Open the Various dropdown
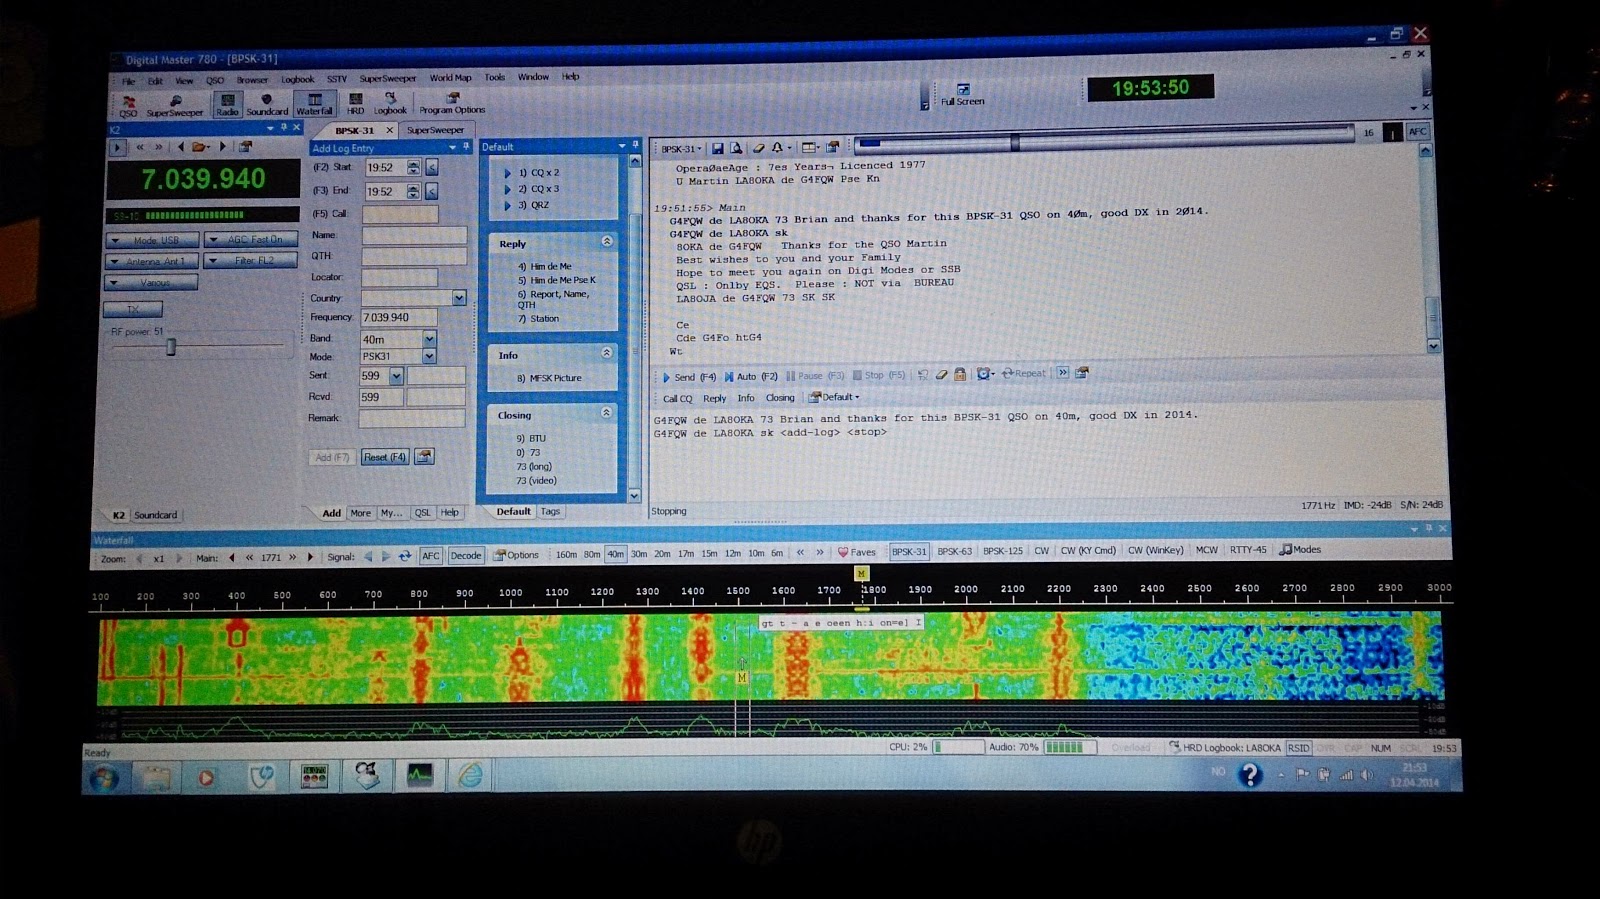This screenshot has height=899, width=1600. click(152, 283)
